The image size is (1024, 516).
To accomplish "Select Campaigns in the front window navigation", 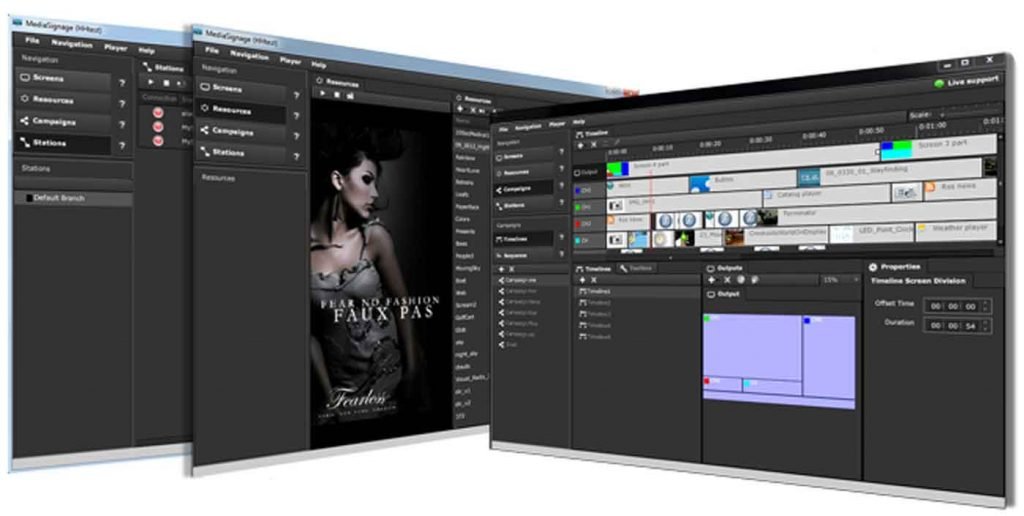I will click(524, 189).
